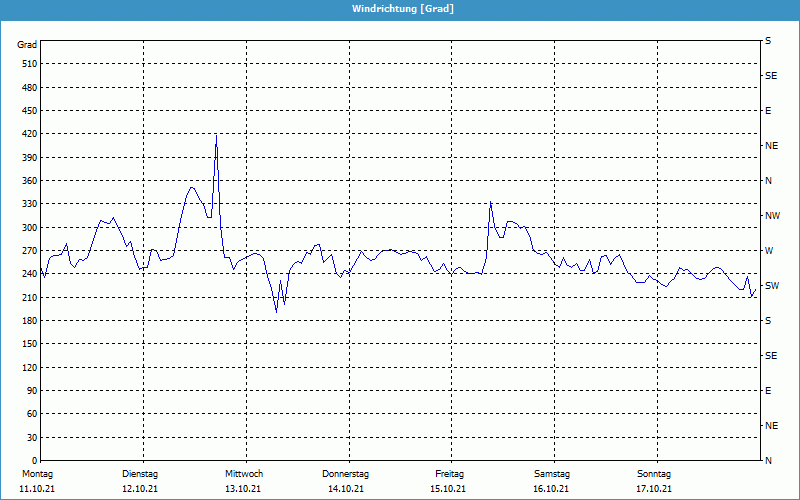Screen dimensions: 800x500
Task: Click the Sonntag day label
Action: point(654,473)
